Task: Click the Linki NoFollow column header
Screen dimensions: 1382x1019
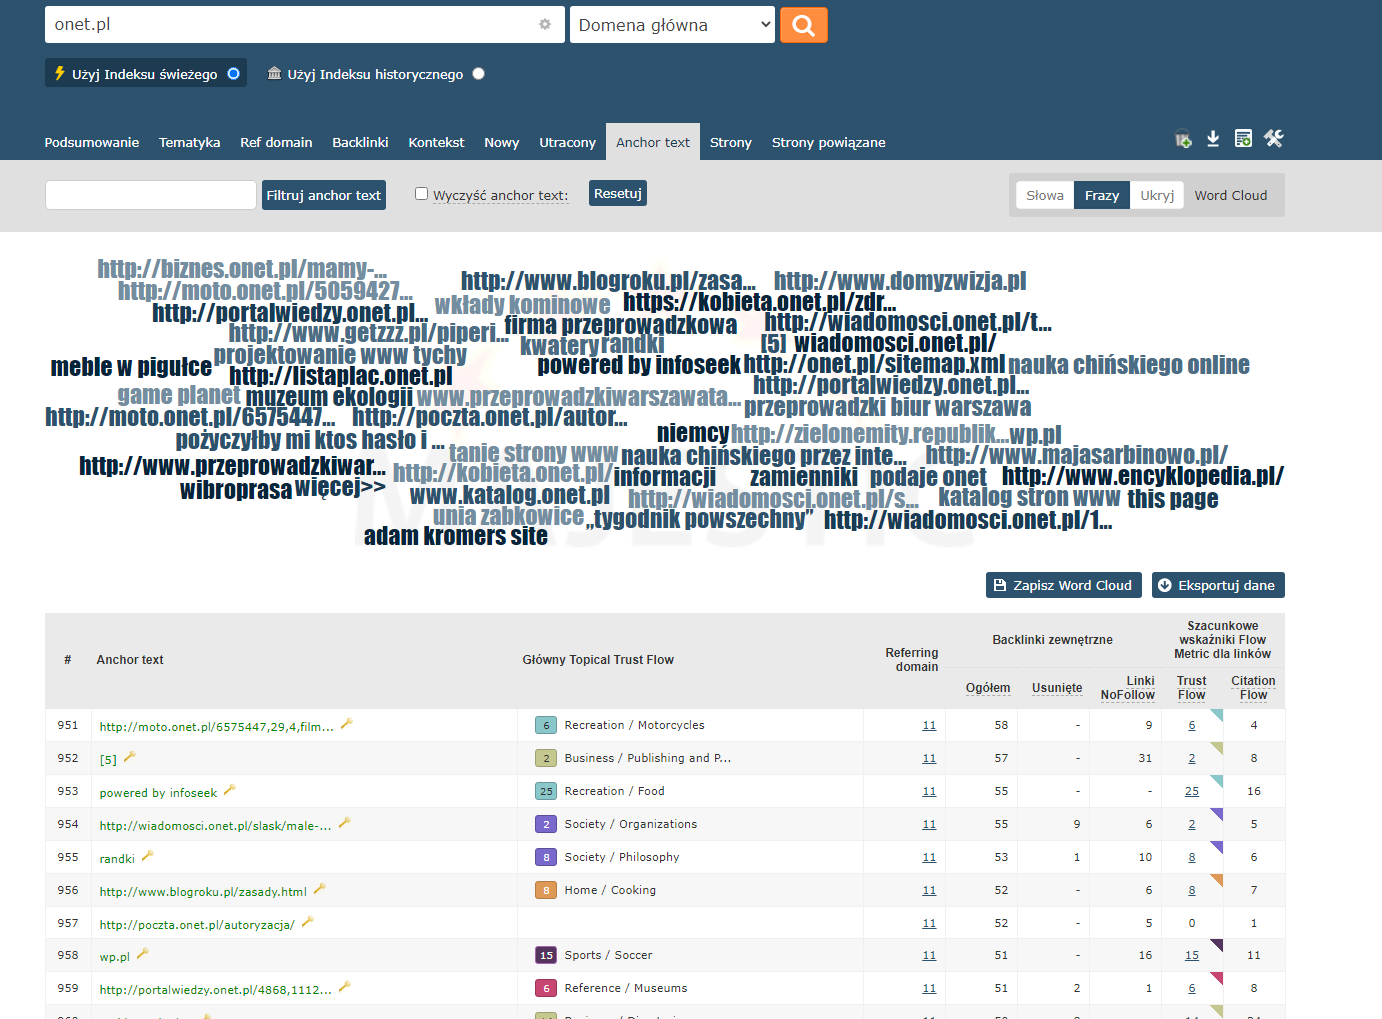Action: pyautogui.click(x=1127, y=687)
